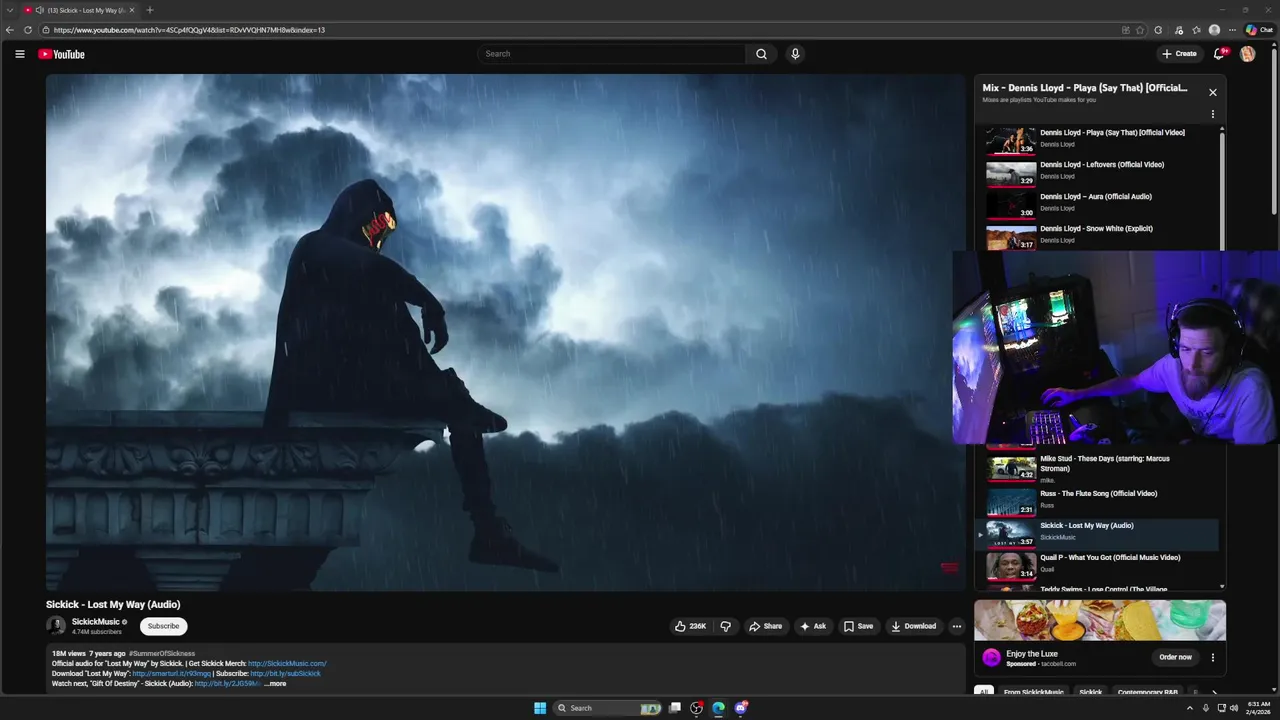Play Dennis Lloyd - Leftovers in playlist

tap(1097, 171)
